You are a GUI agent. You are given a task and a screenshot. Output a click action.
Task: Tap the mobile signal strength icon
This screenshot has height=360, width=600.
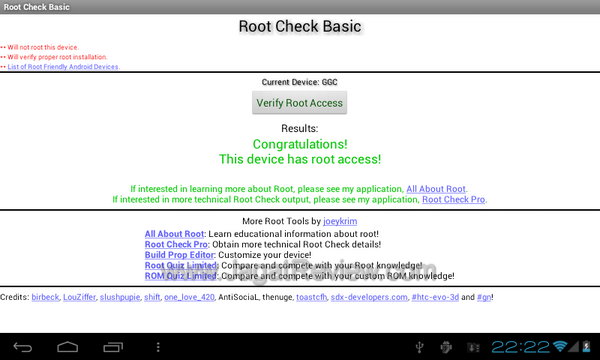[x=574, y=347]
